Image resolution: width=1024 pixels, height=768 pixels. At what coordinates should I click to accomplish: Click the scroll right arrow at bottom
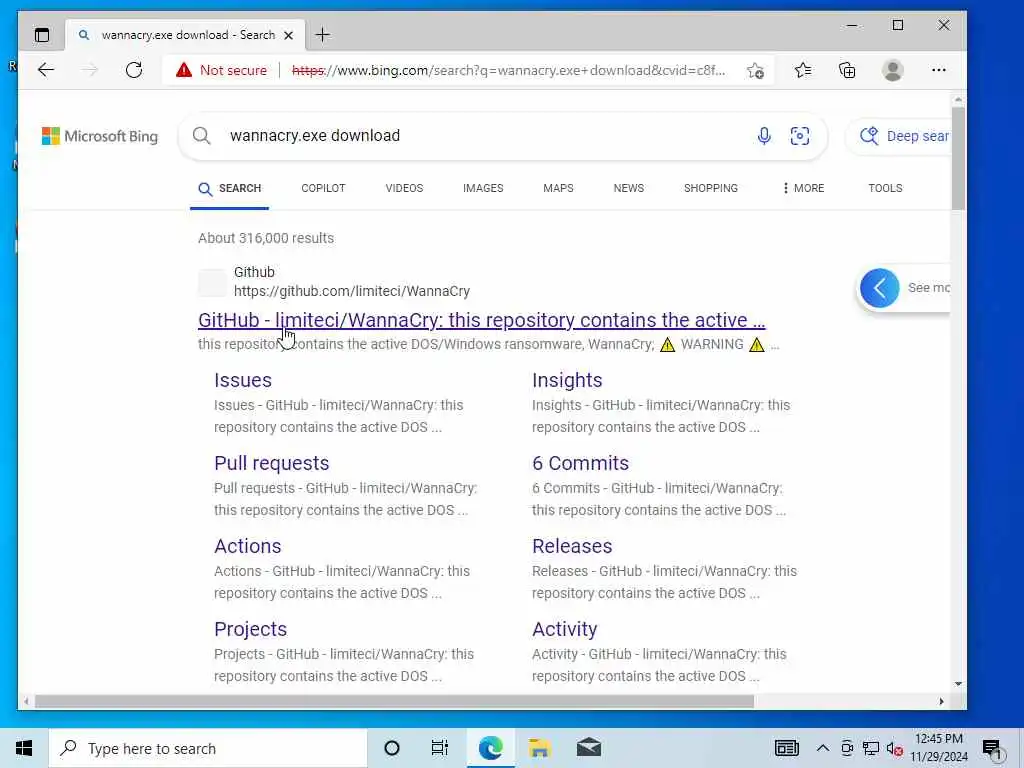pos(941,701)
